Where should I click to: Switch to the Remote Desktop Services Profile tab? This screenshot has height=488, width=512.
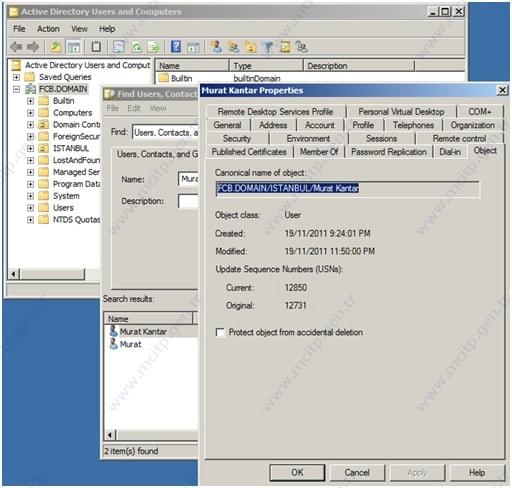[x=275, y=112]
